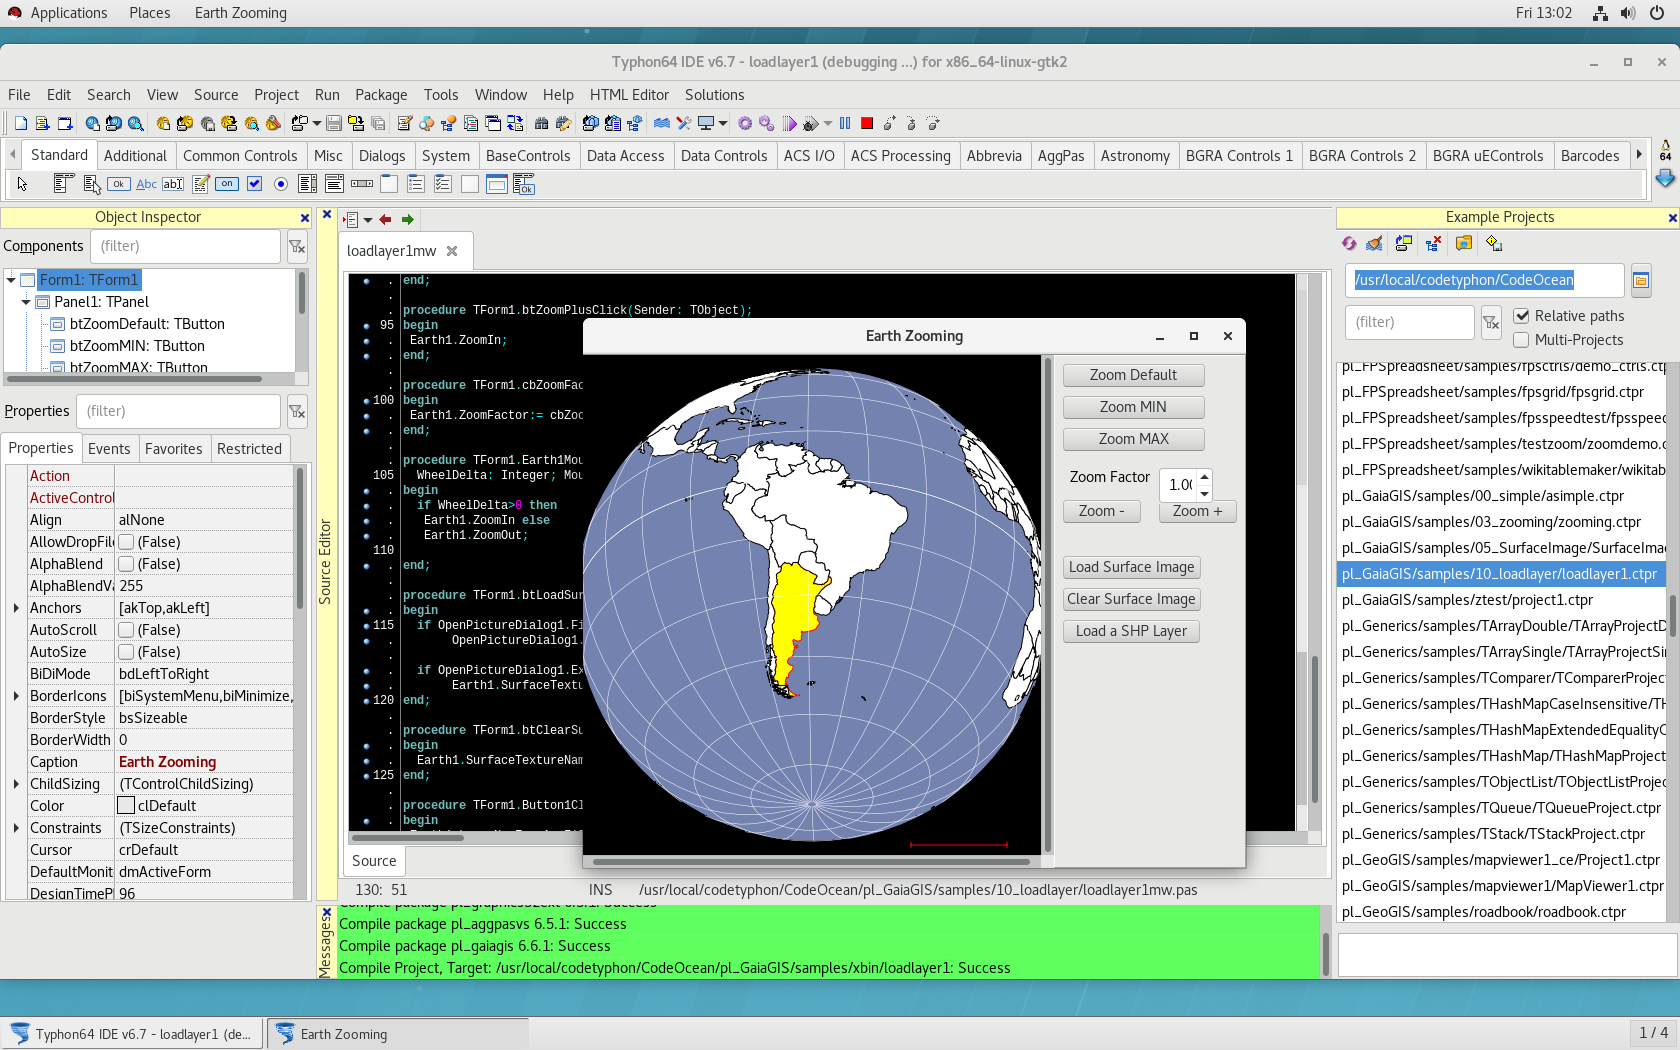Select the TMemo component from palette
Screen dimensions: 1680x1050
(200, 184)
